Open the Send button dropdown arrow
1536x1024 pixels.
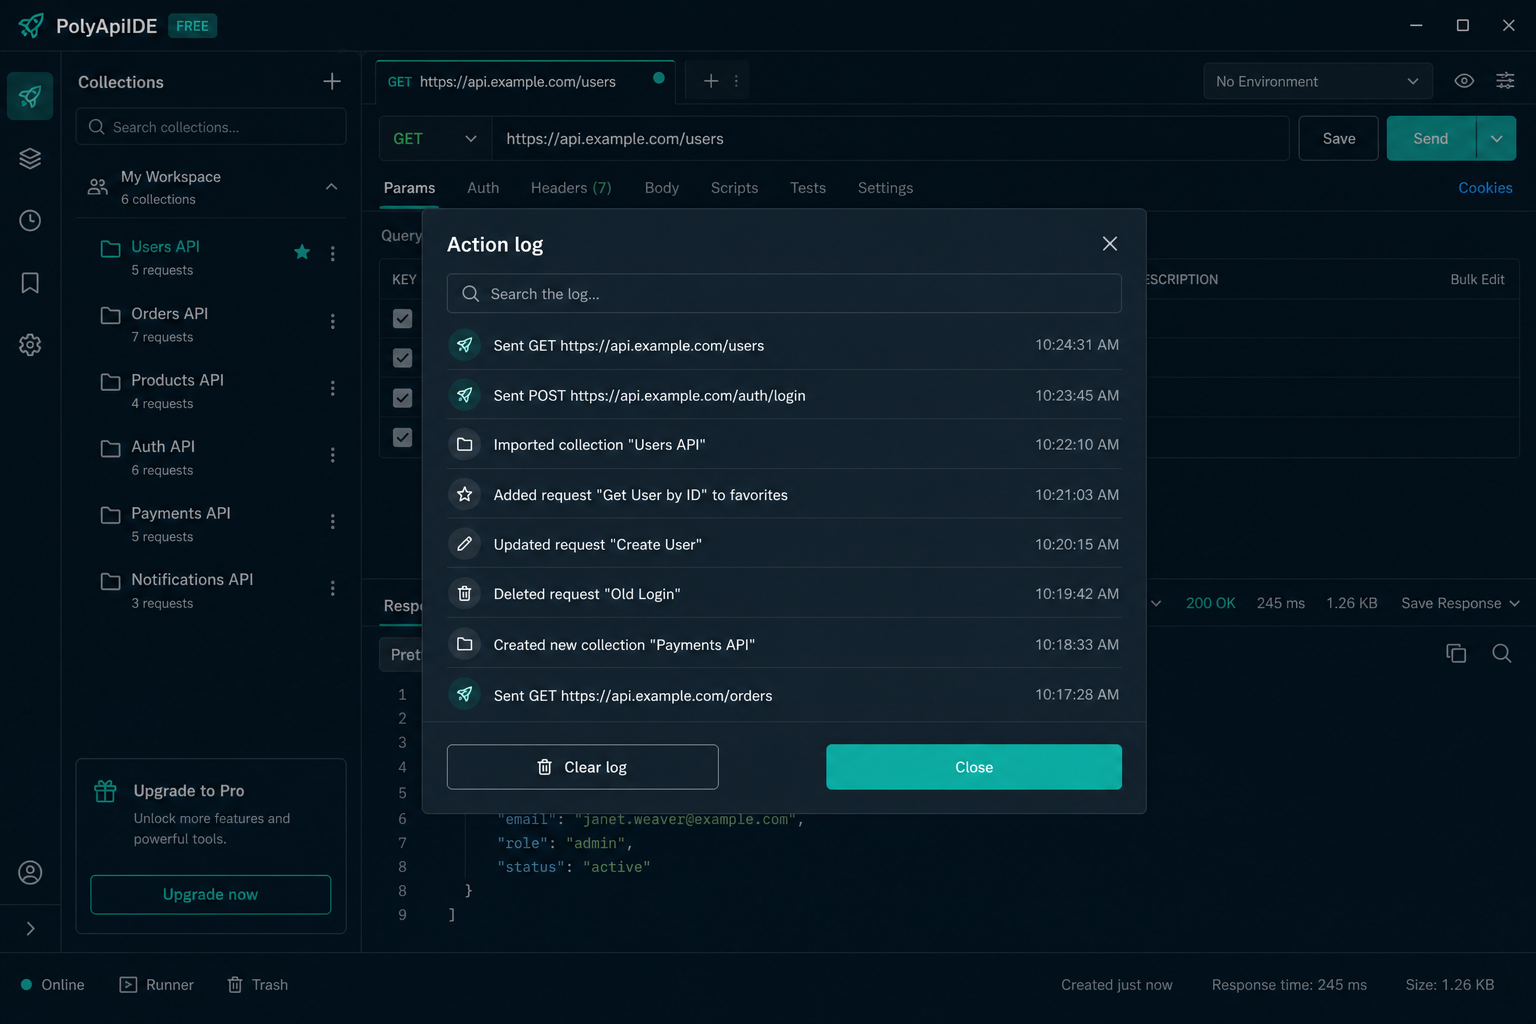pos(1496,139)
